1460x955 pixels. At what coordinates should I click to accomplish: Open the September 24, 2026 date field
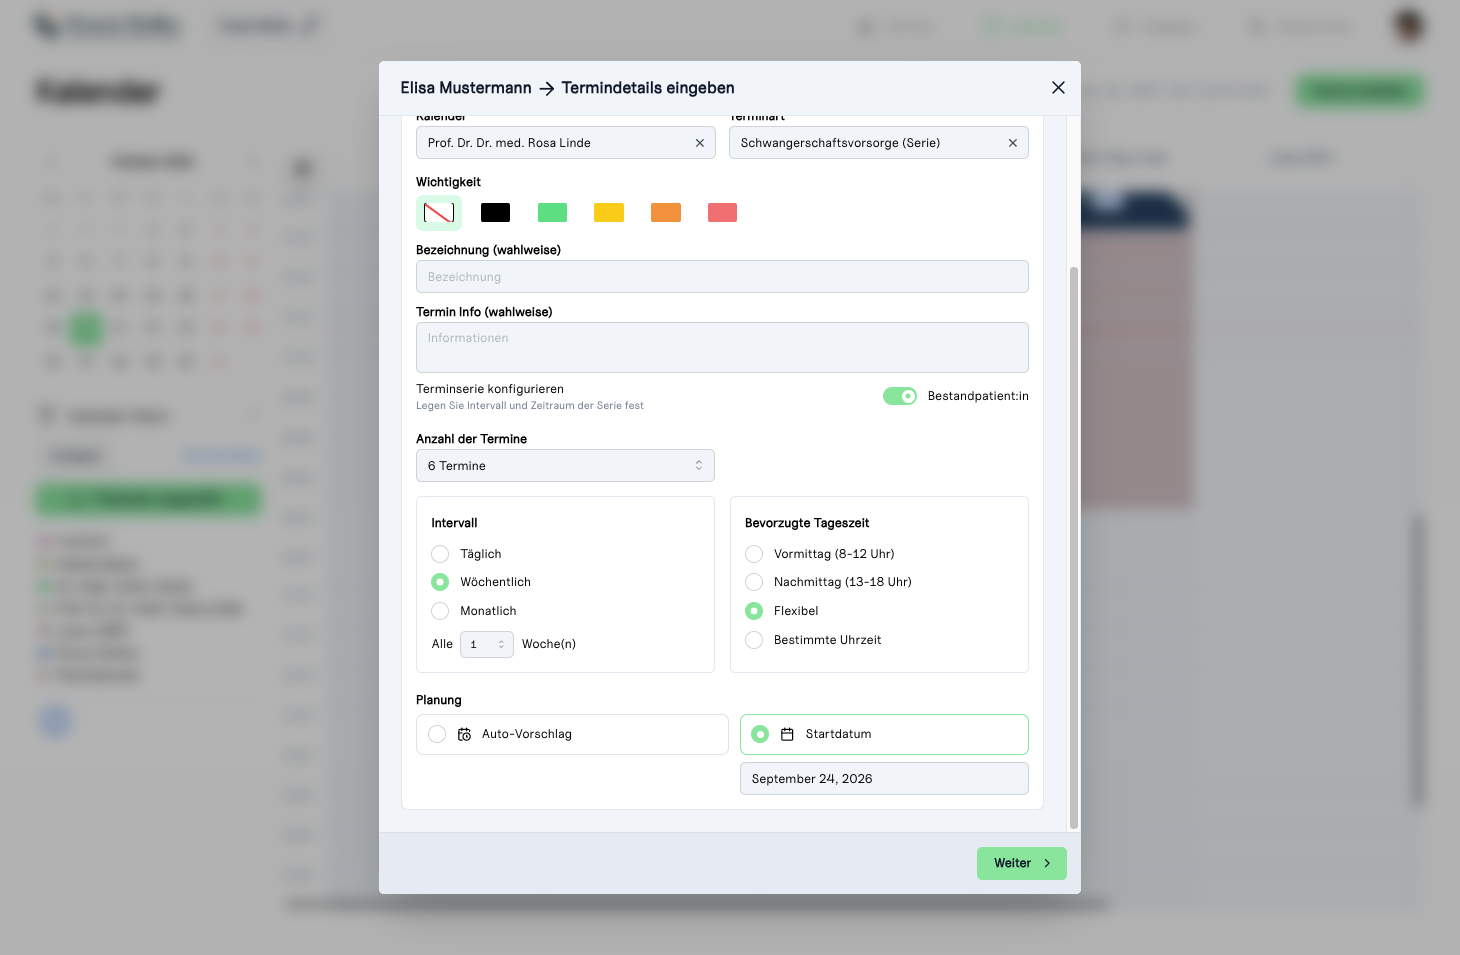point(884,779)
